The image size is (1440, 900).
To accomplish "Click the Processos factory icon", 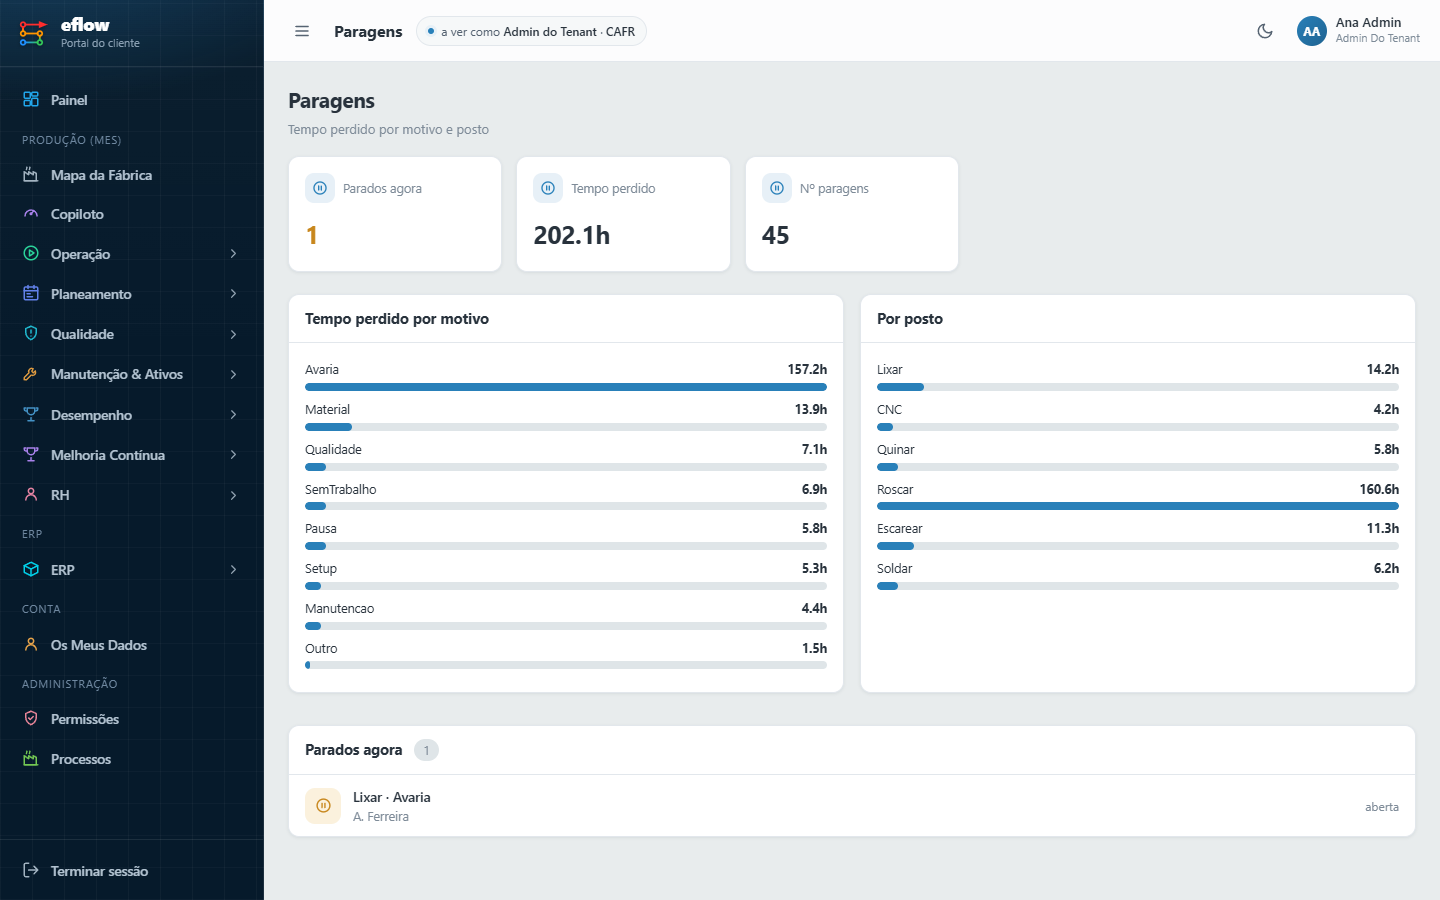I will [31, 759].
